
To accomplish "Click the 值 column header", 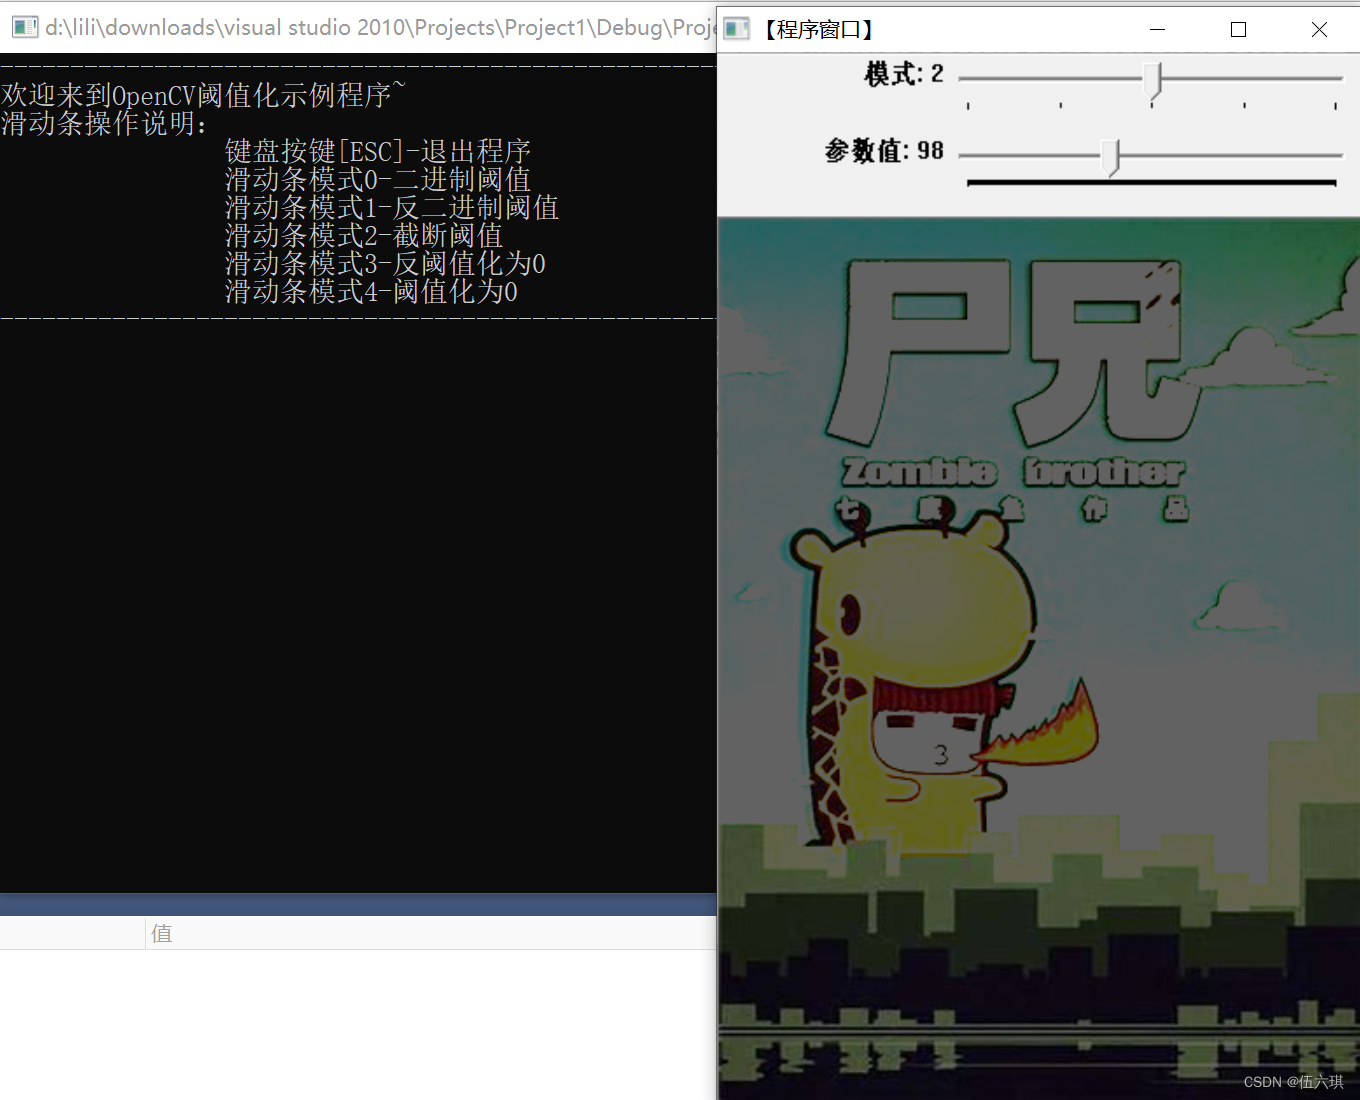I will (x=162, y=933).
